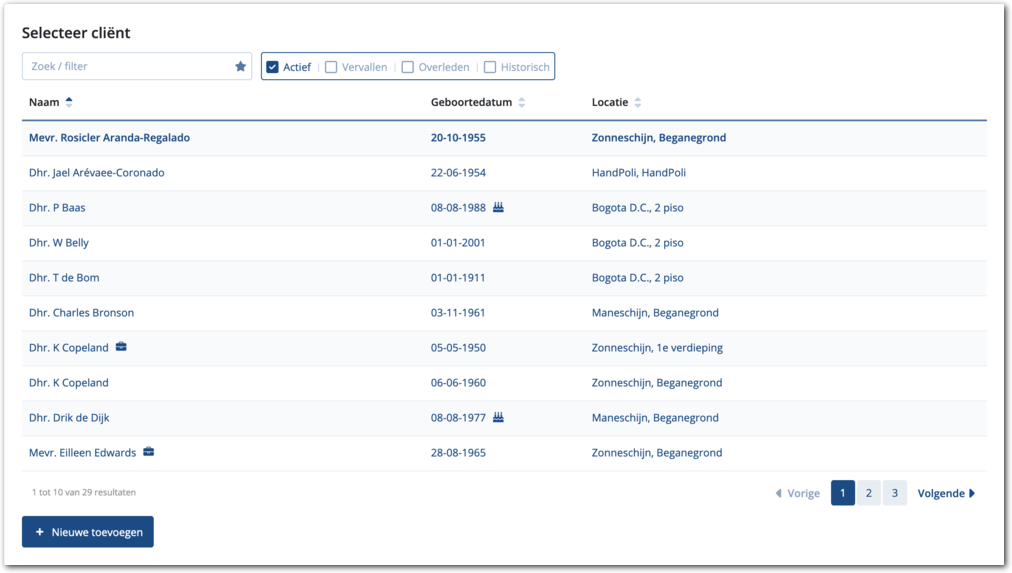The image size is (1012, 573).
Task: Click the star favorite icon in search field
Action: [x=240, y=67]
